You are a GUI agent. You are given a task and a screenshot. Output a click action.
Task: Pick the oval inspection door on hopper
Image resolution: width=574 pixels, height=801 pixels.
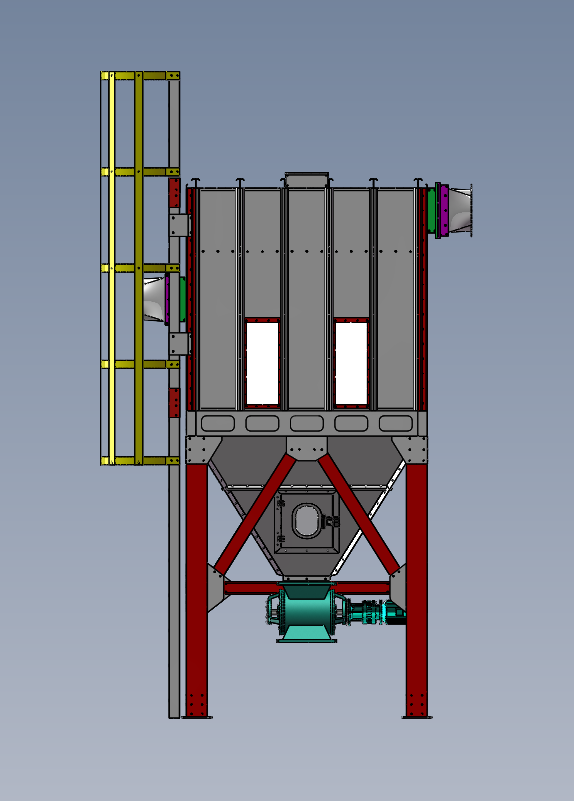(x=306, y=521)
